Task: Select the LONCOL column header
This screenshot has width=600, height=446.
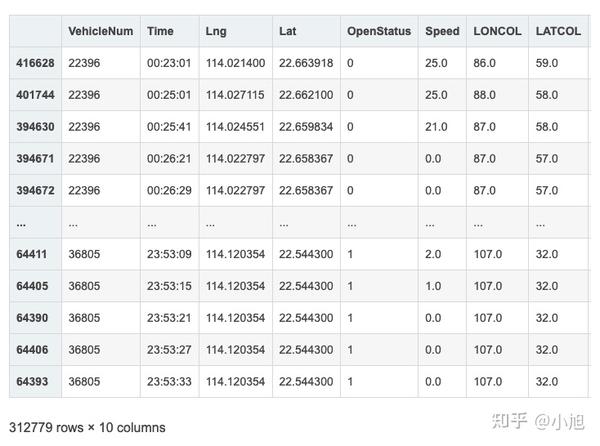Action: [x=497, y=31]
